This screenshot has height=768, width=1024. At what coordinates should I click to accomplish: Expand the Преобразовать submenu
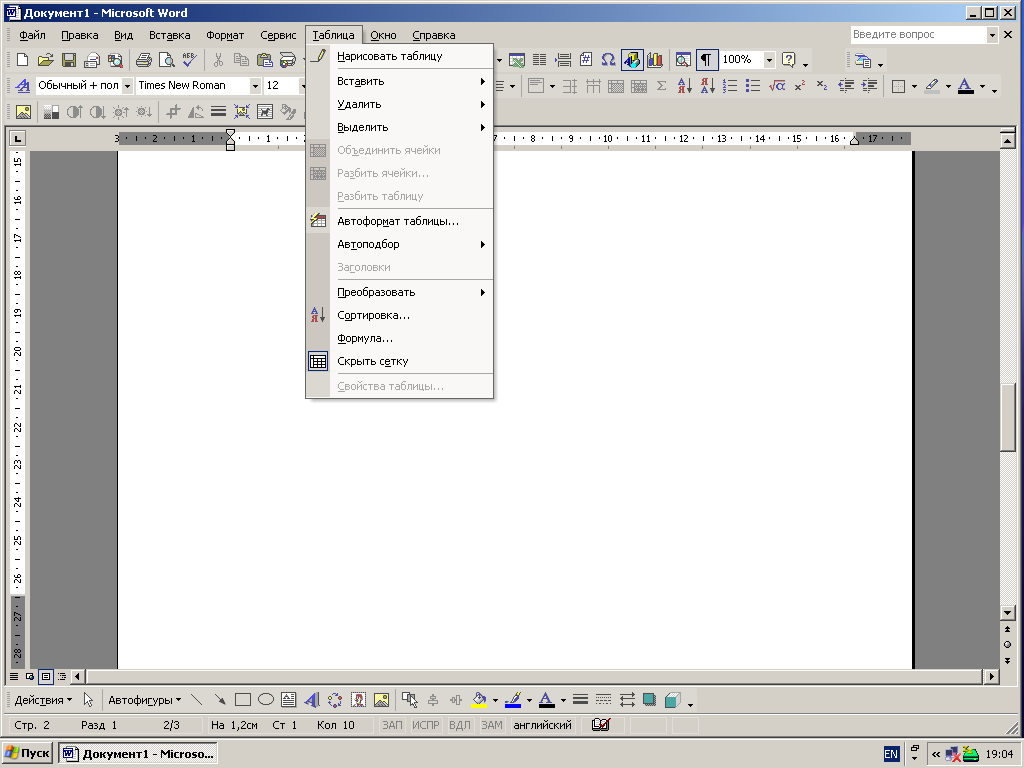(x=399, y=293)
